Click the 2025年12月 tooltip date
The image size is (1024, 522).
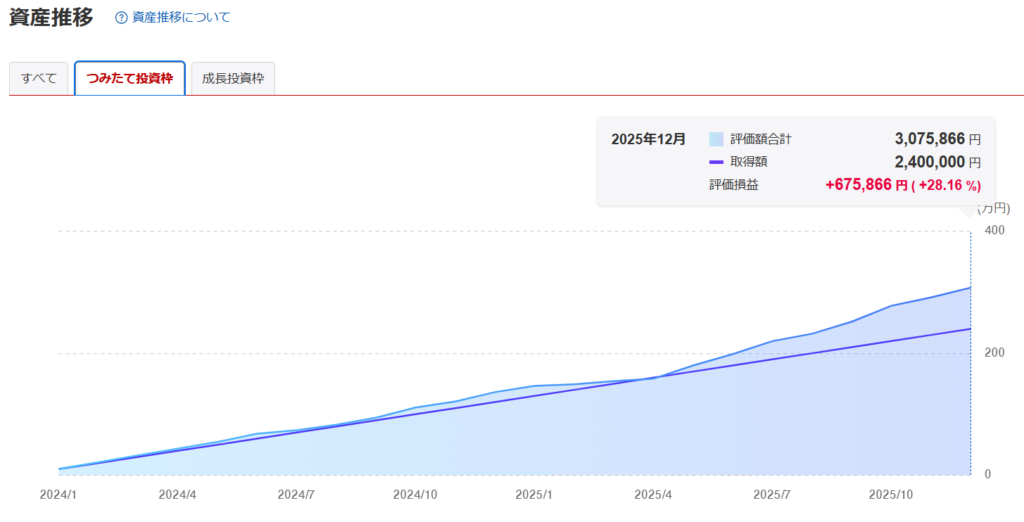(649, 139)
